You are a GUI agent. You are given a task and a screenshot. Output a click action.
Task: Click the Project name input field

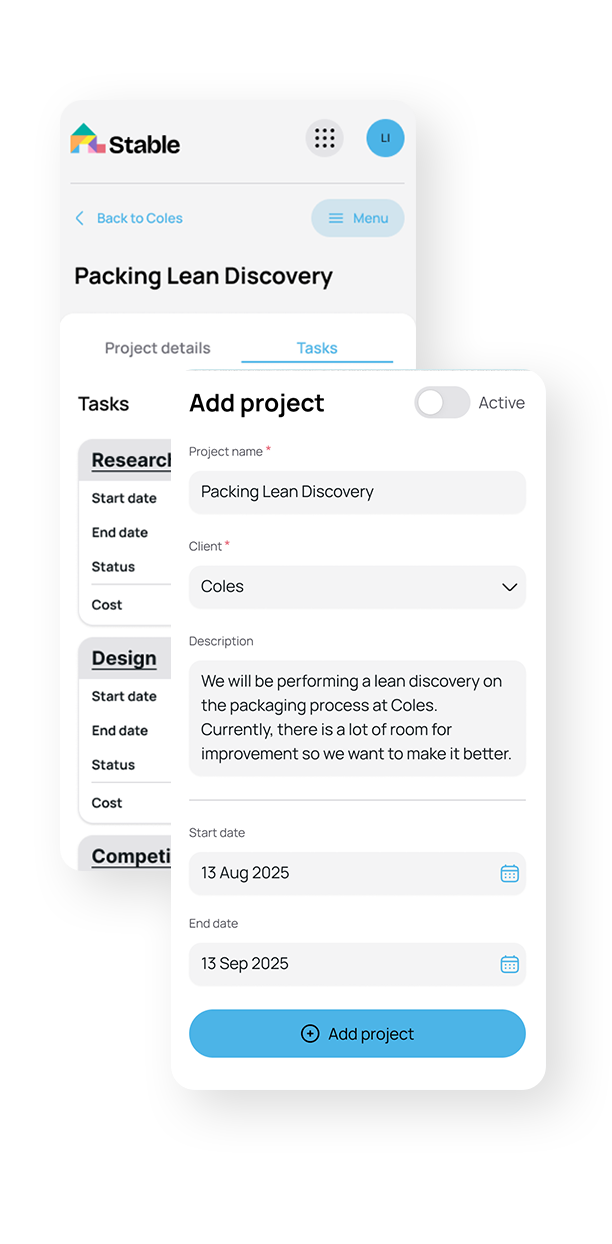point(357,492)
